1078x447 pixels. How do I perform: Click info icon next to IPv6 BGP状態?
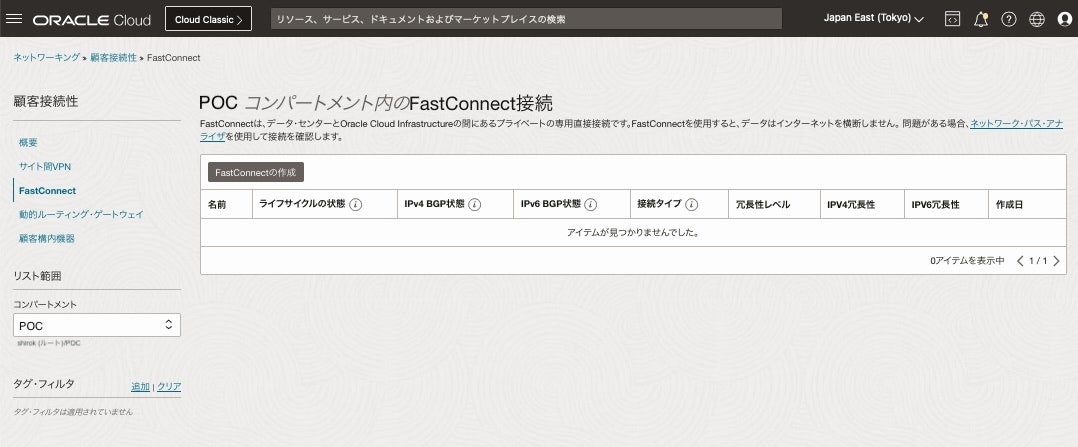(591, 204)
